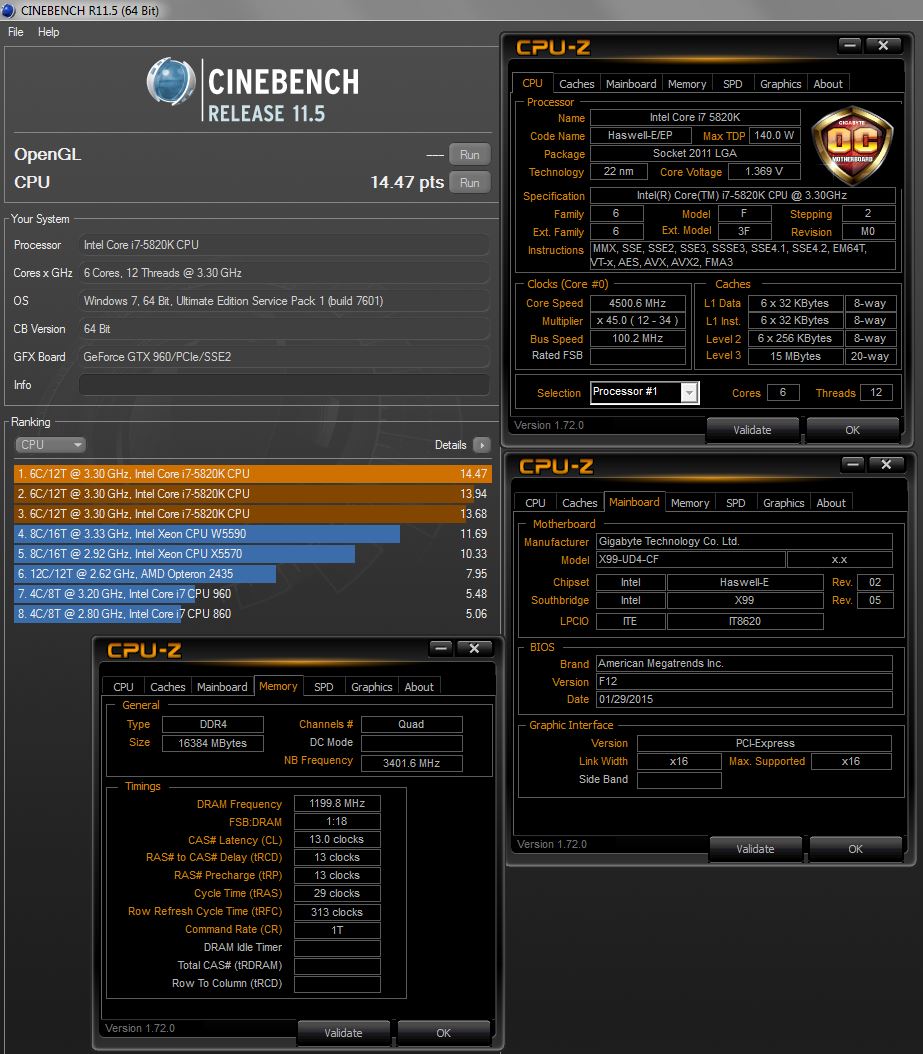923x1054 pixels.
Task: Select Graphics tab in CPU-Z Mainboard window
Action: tap(783, 503)
